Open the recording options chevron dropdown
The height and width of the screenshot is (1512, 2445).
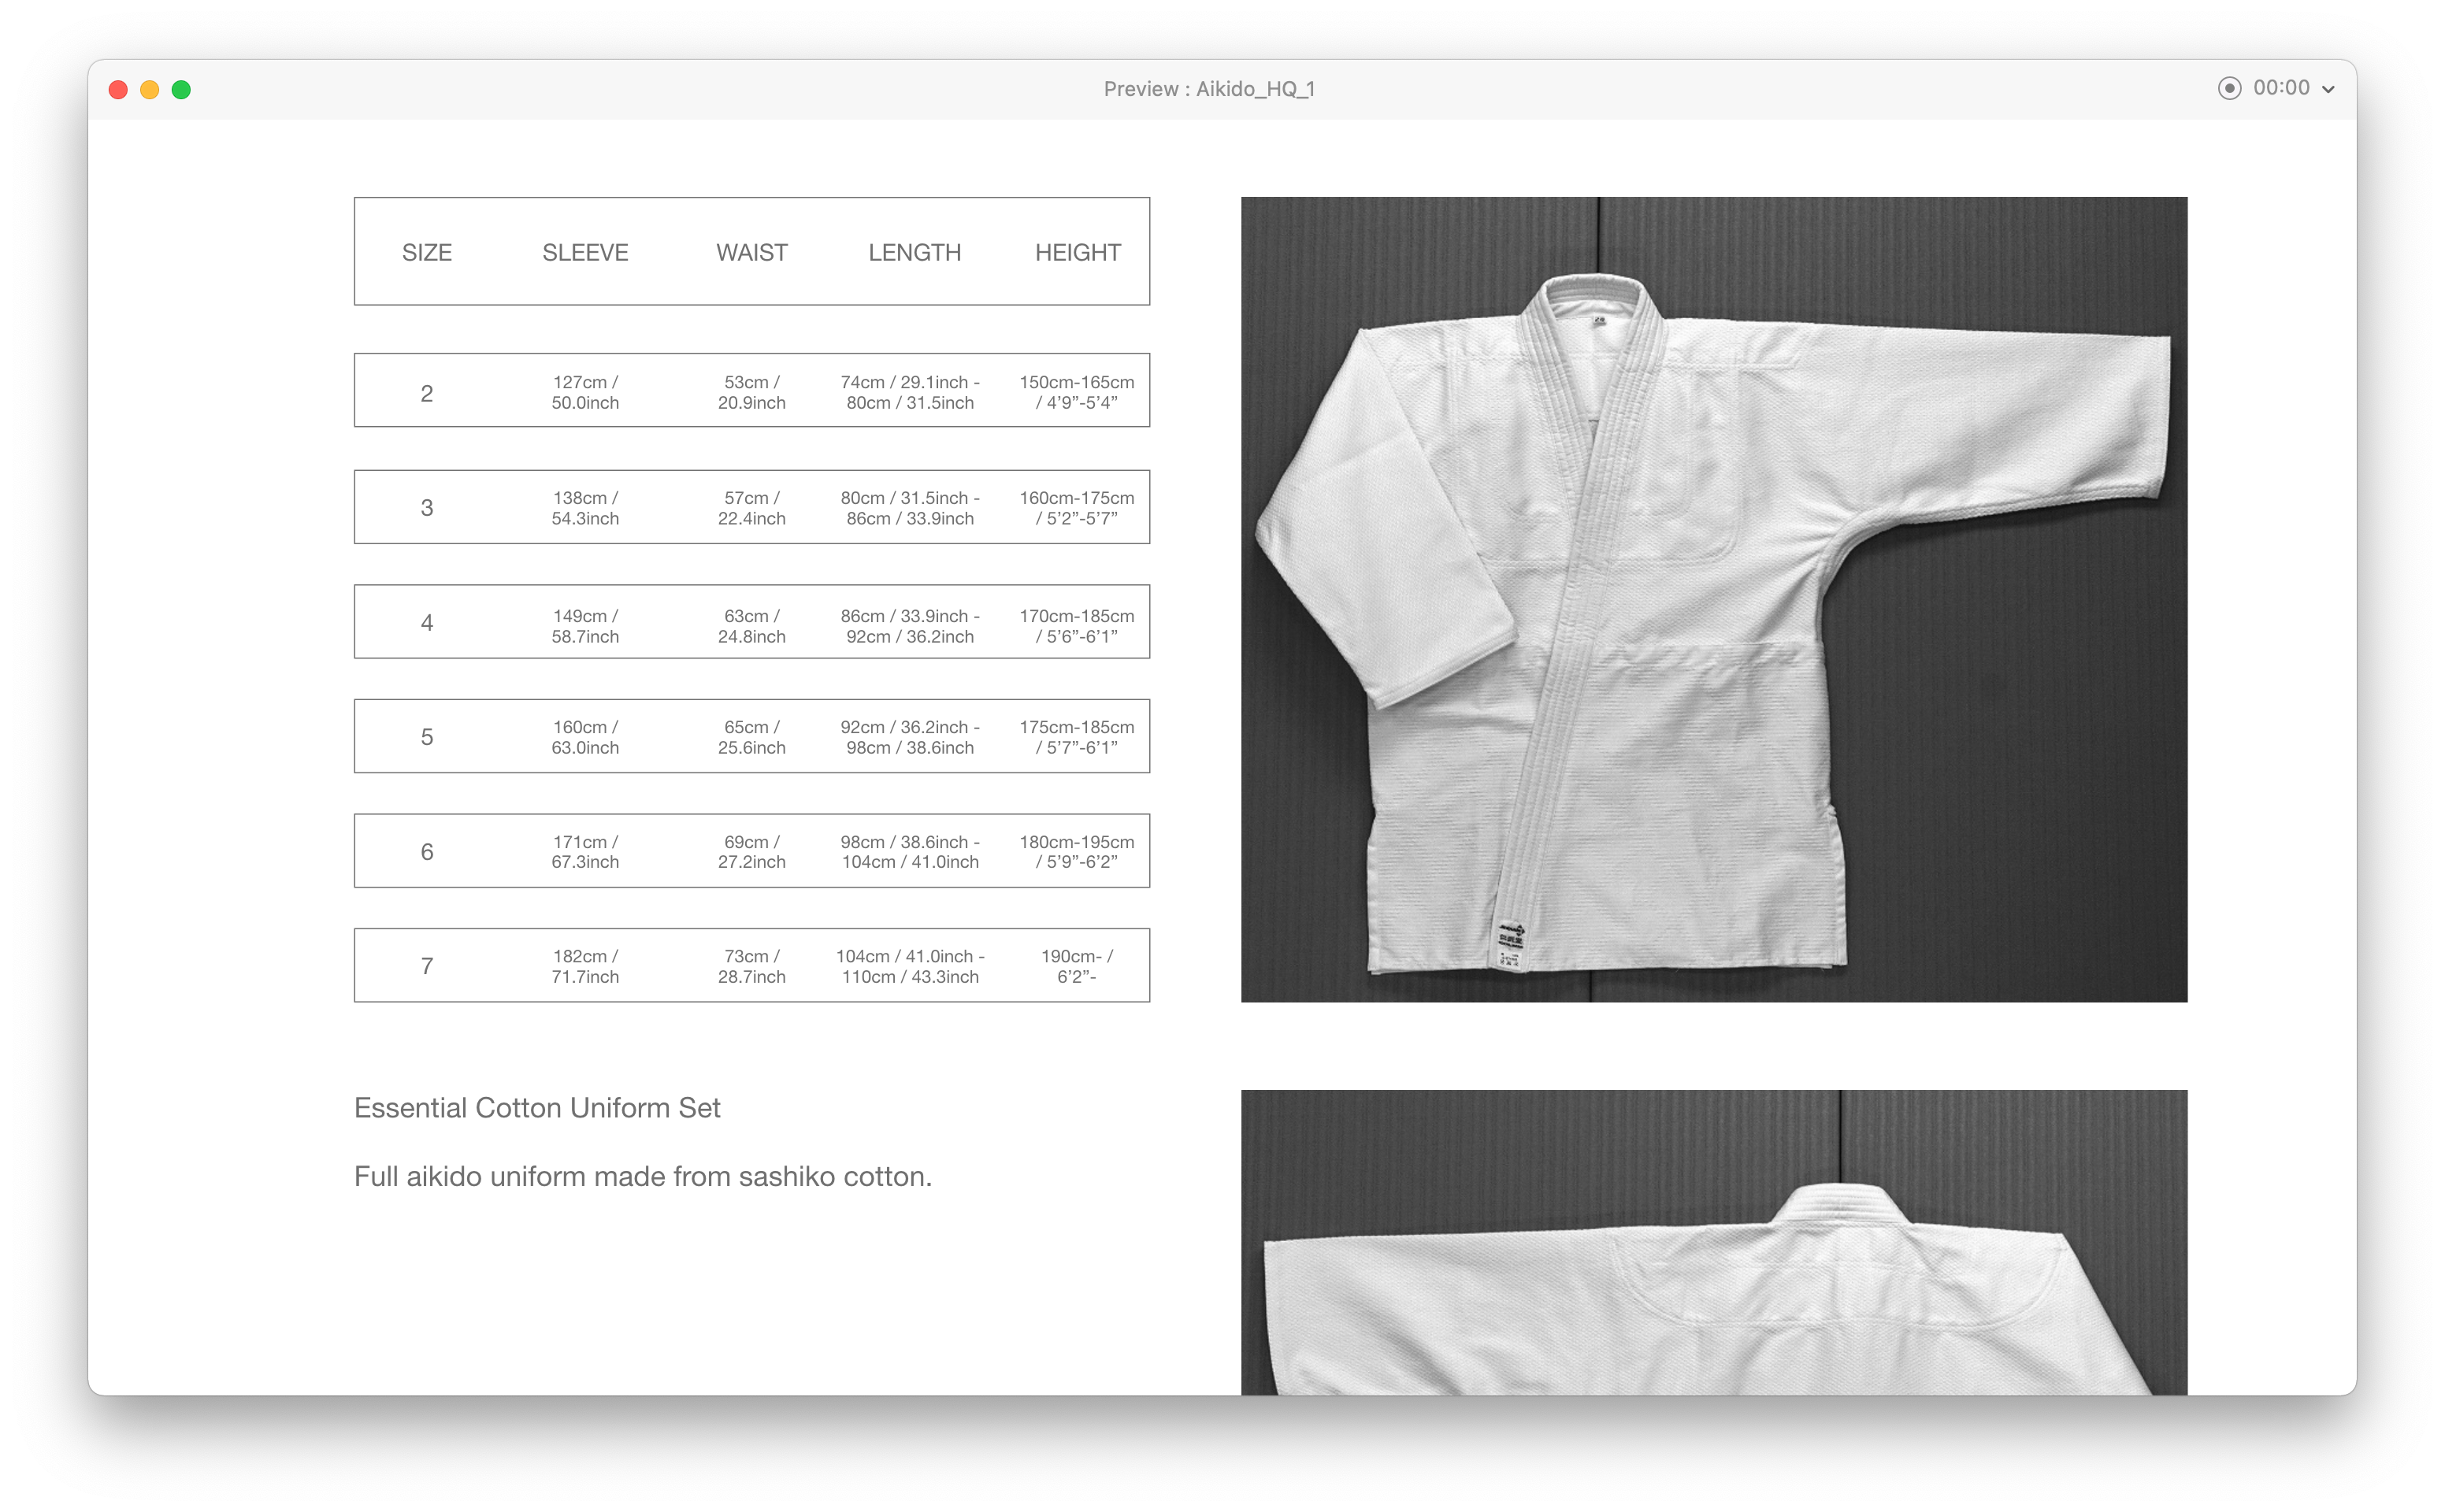click(2329, 89)
